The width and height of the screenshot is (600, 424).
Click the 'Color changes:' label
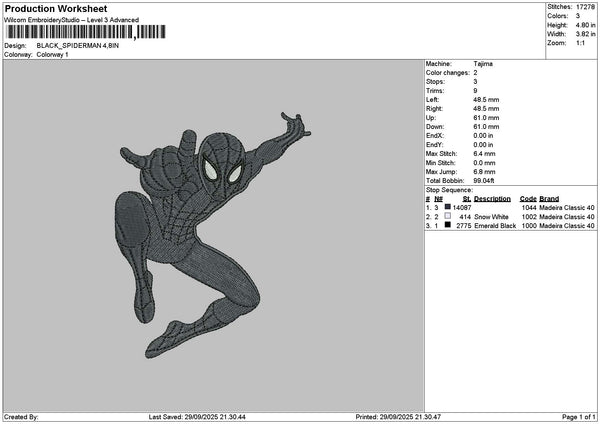448,73
